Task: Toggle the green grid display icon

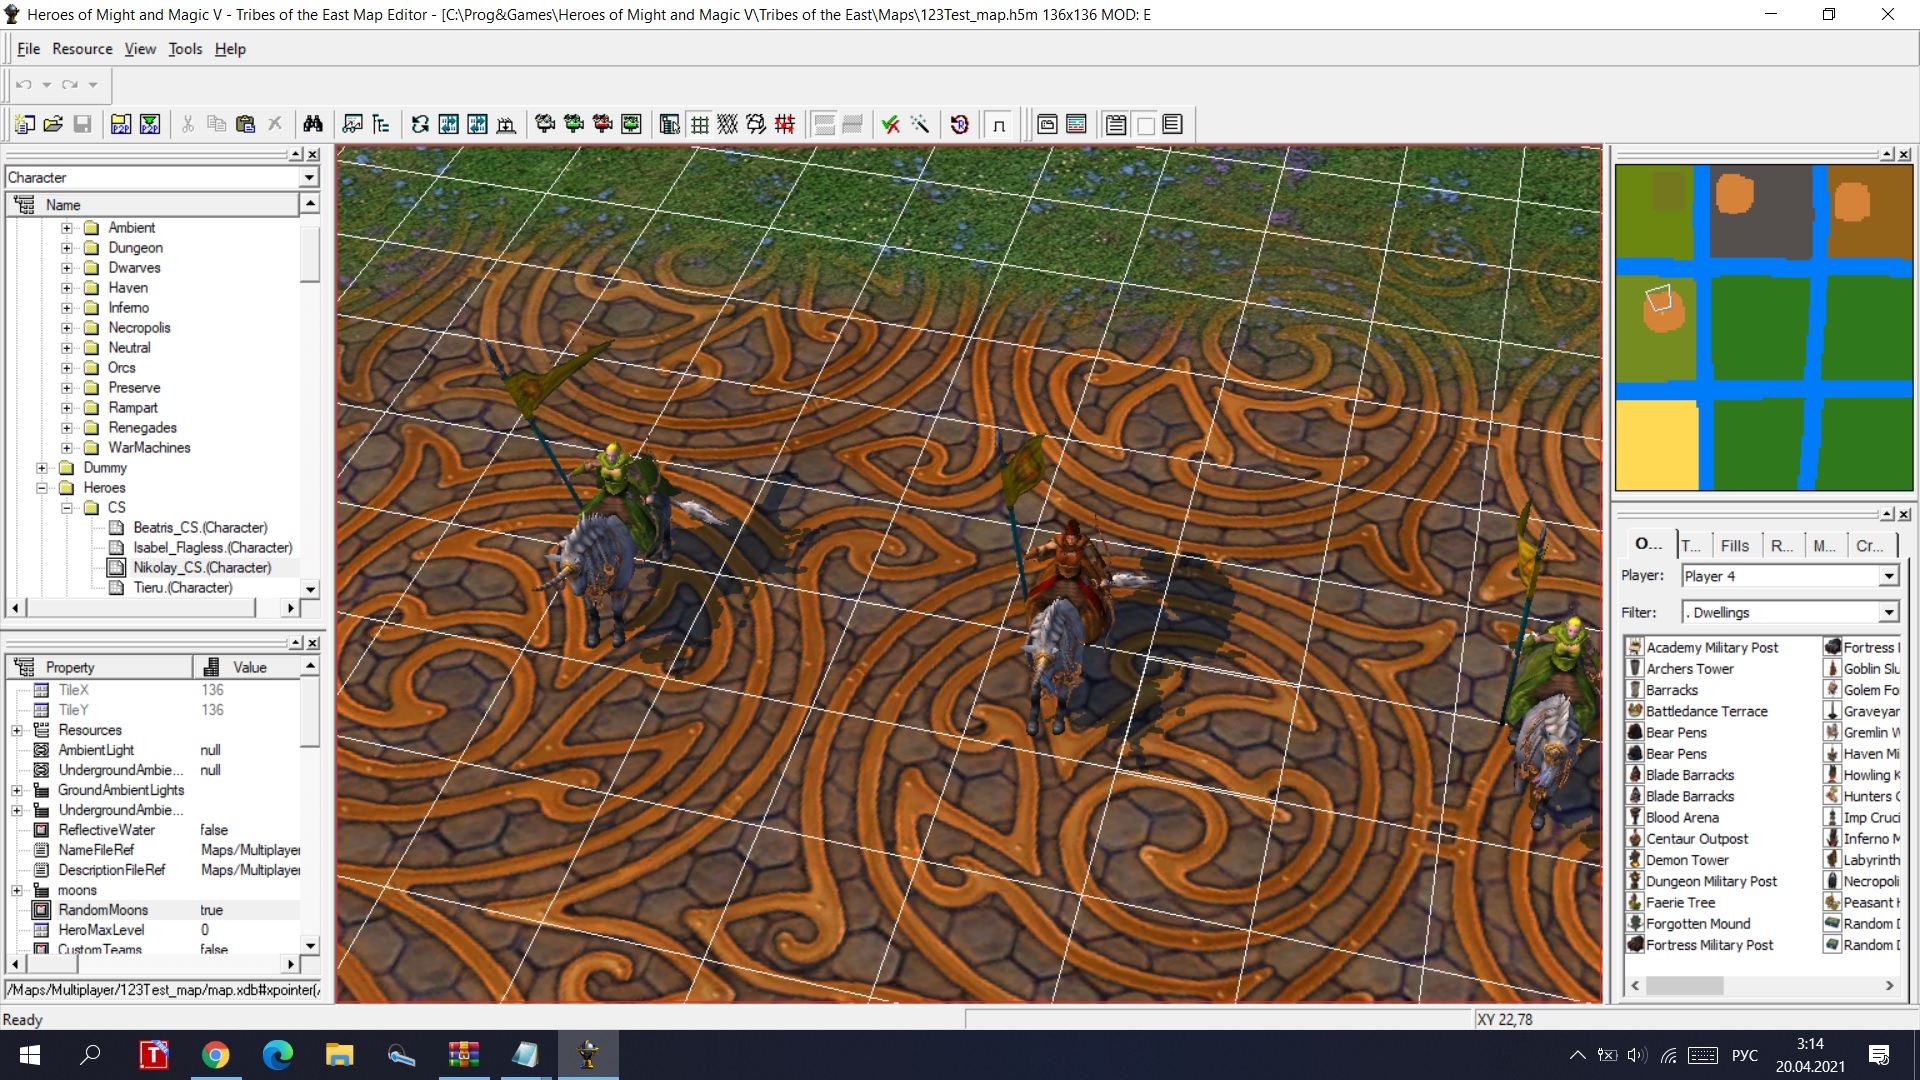Action: [x=700, y=124]
